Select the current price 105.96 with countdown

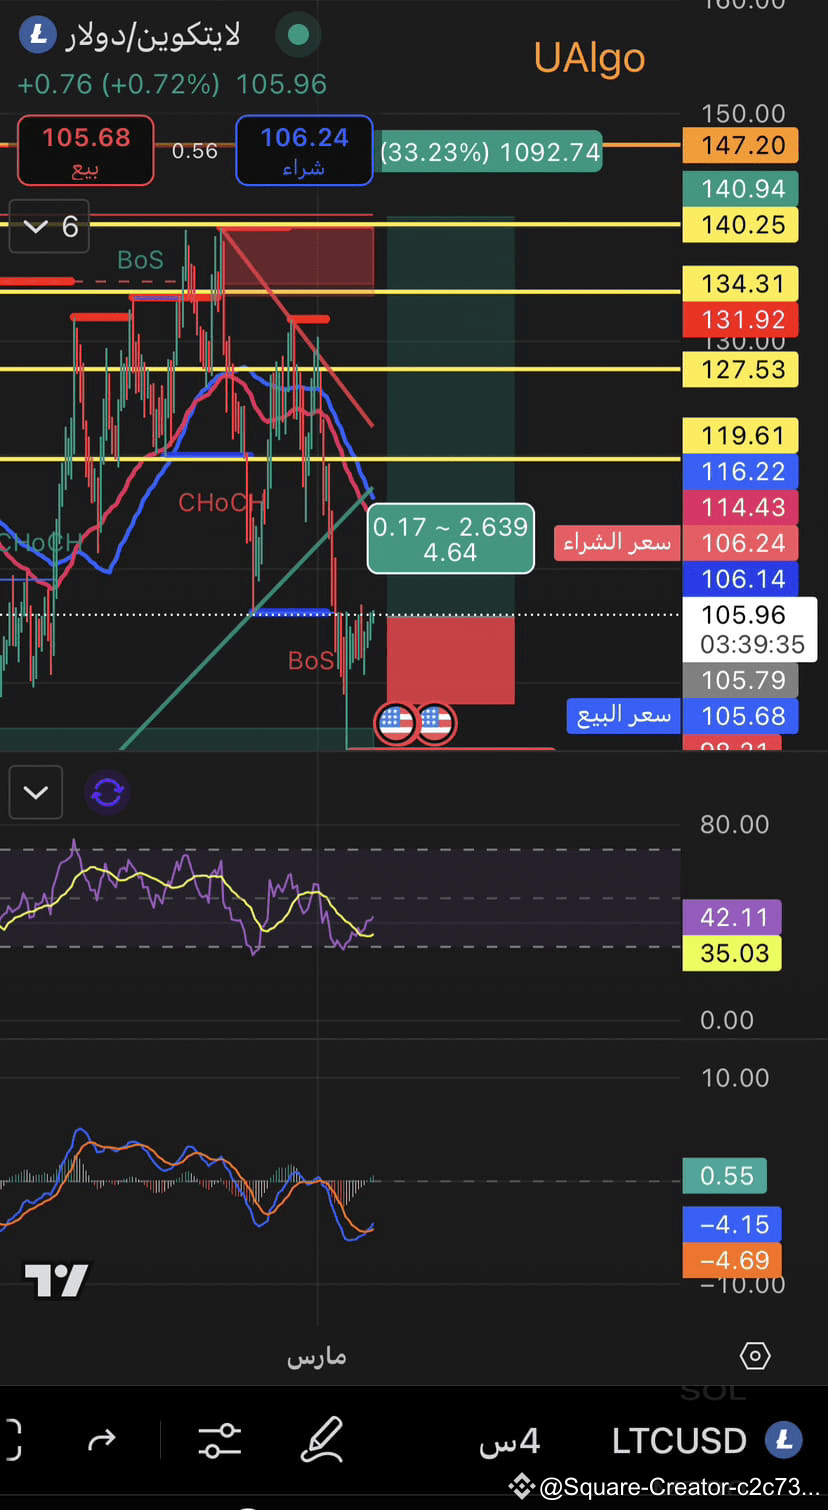[749, 629]
